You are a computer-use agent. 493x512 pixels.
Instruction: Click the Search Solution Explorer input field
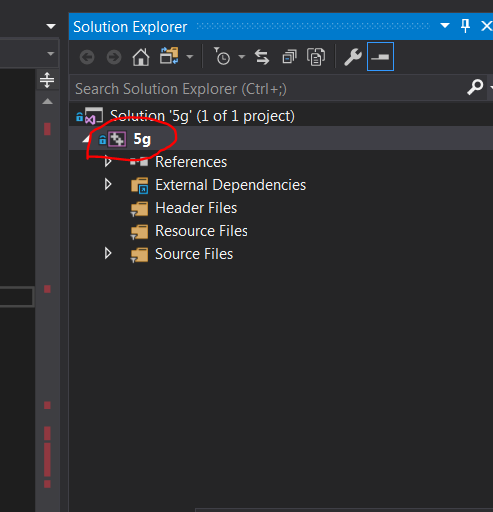click(267, 88)
